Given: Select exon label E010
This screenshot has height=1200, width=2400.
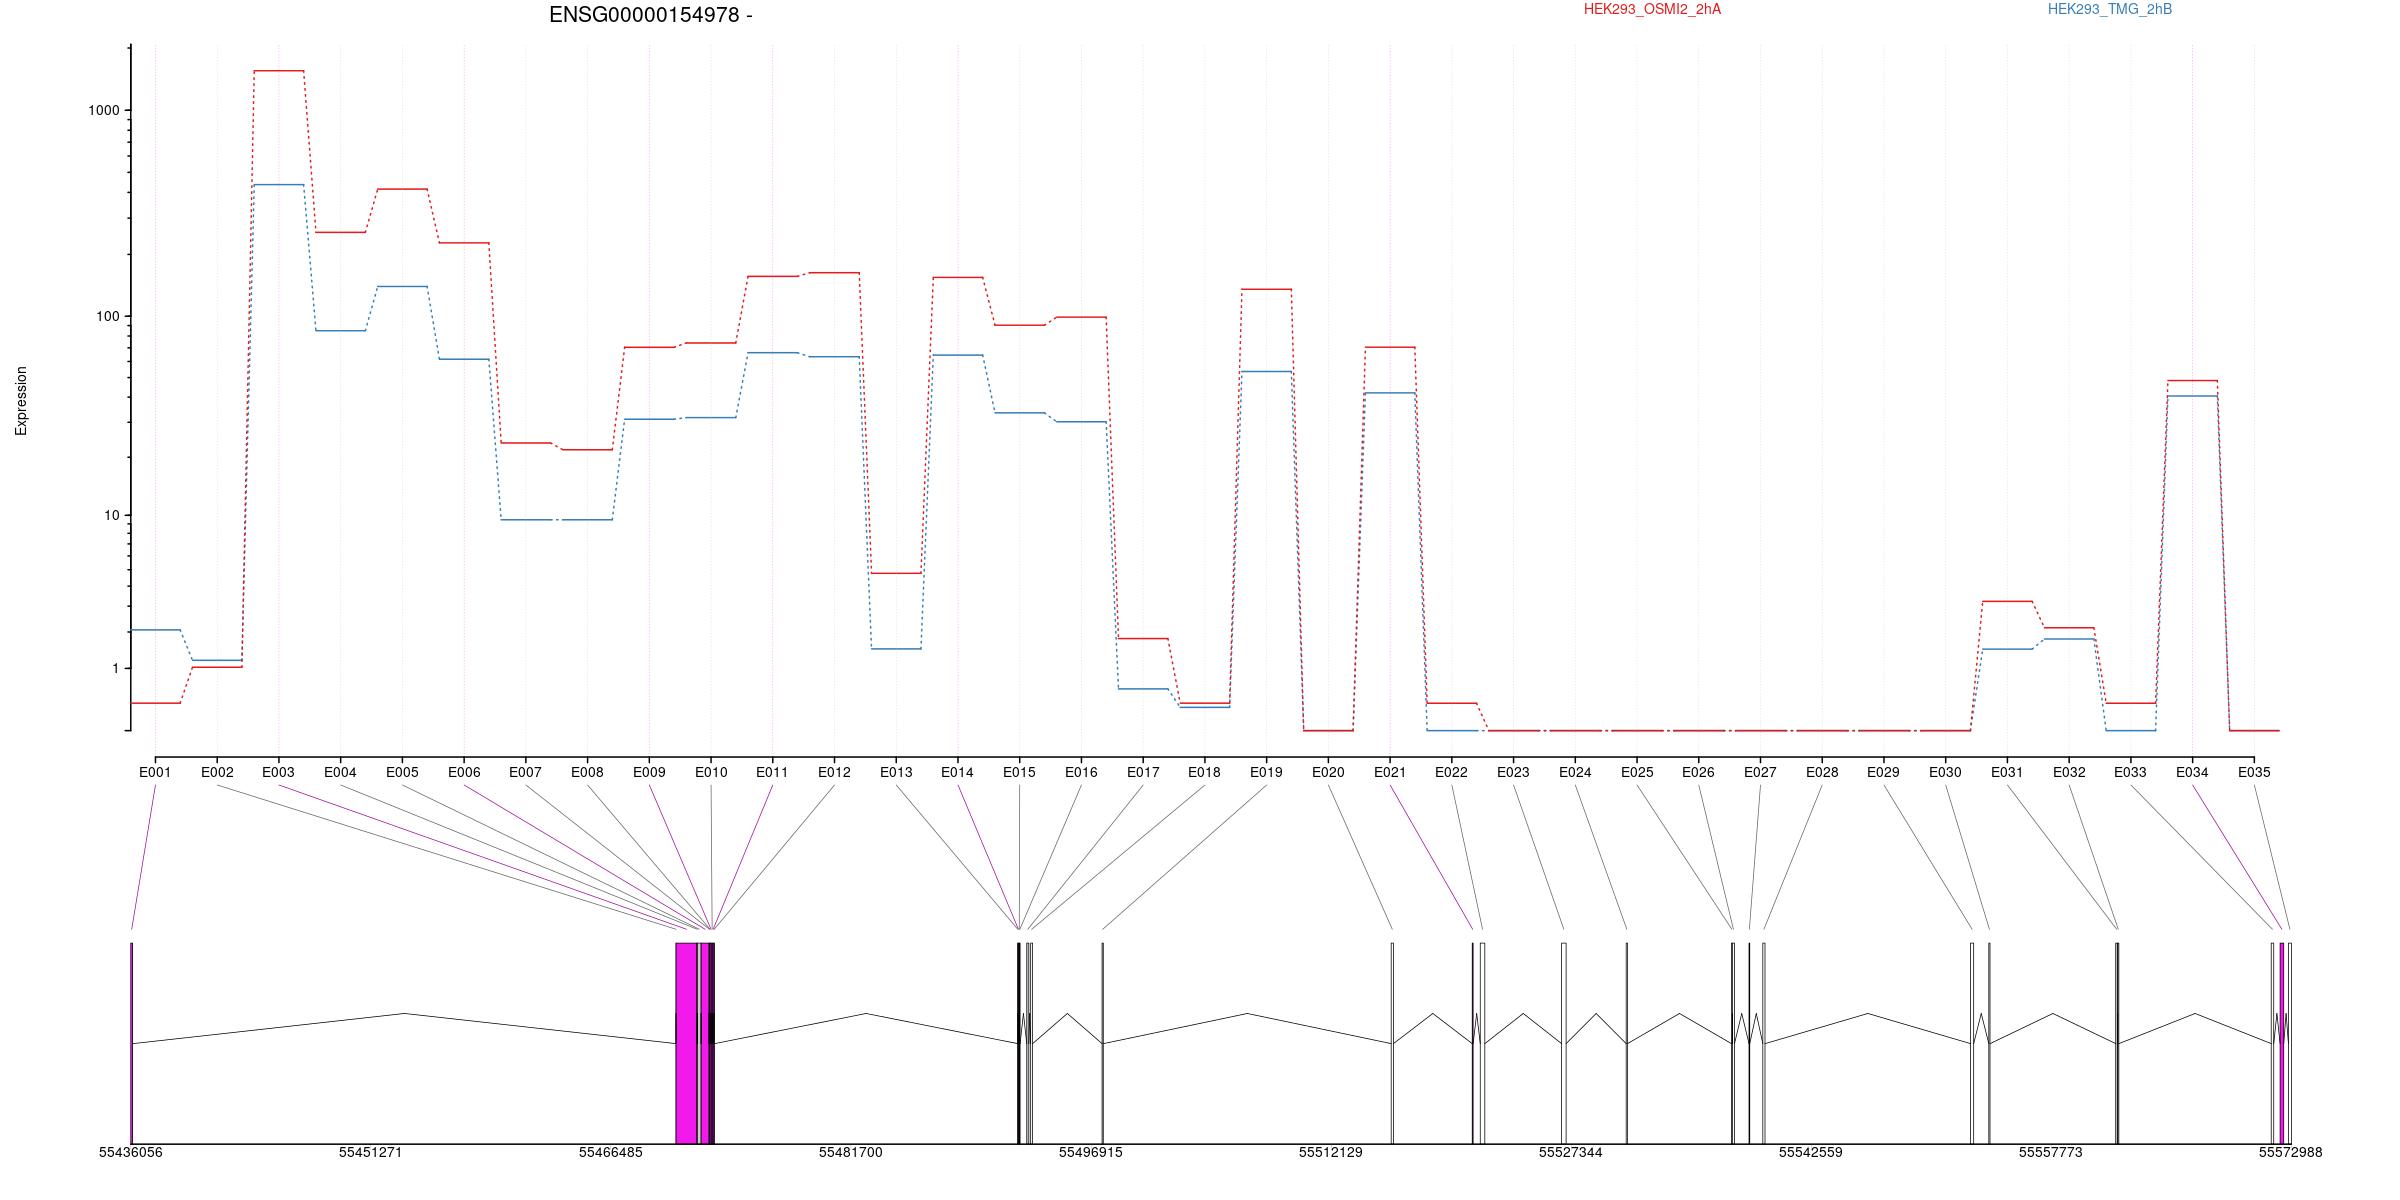Looking at the screenshot, I should (x=711, y=772).
